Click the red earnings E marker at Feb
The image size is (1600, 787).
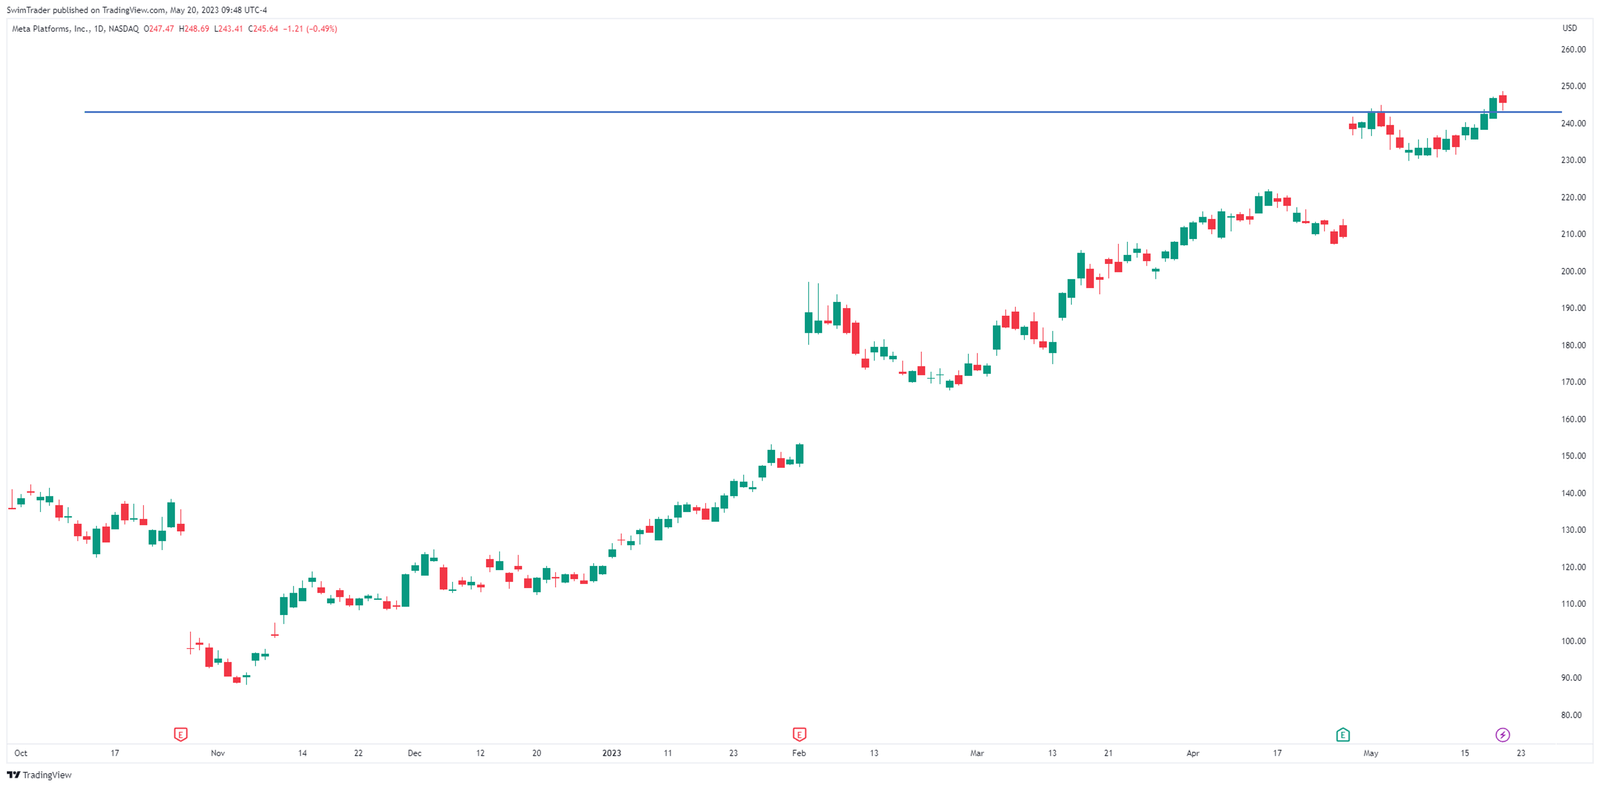(799, 735)
